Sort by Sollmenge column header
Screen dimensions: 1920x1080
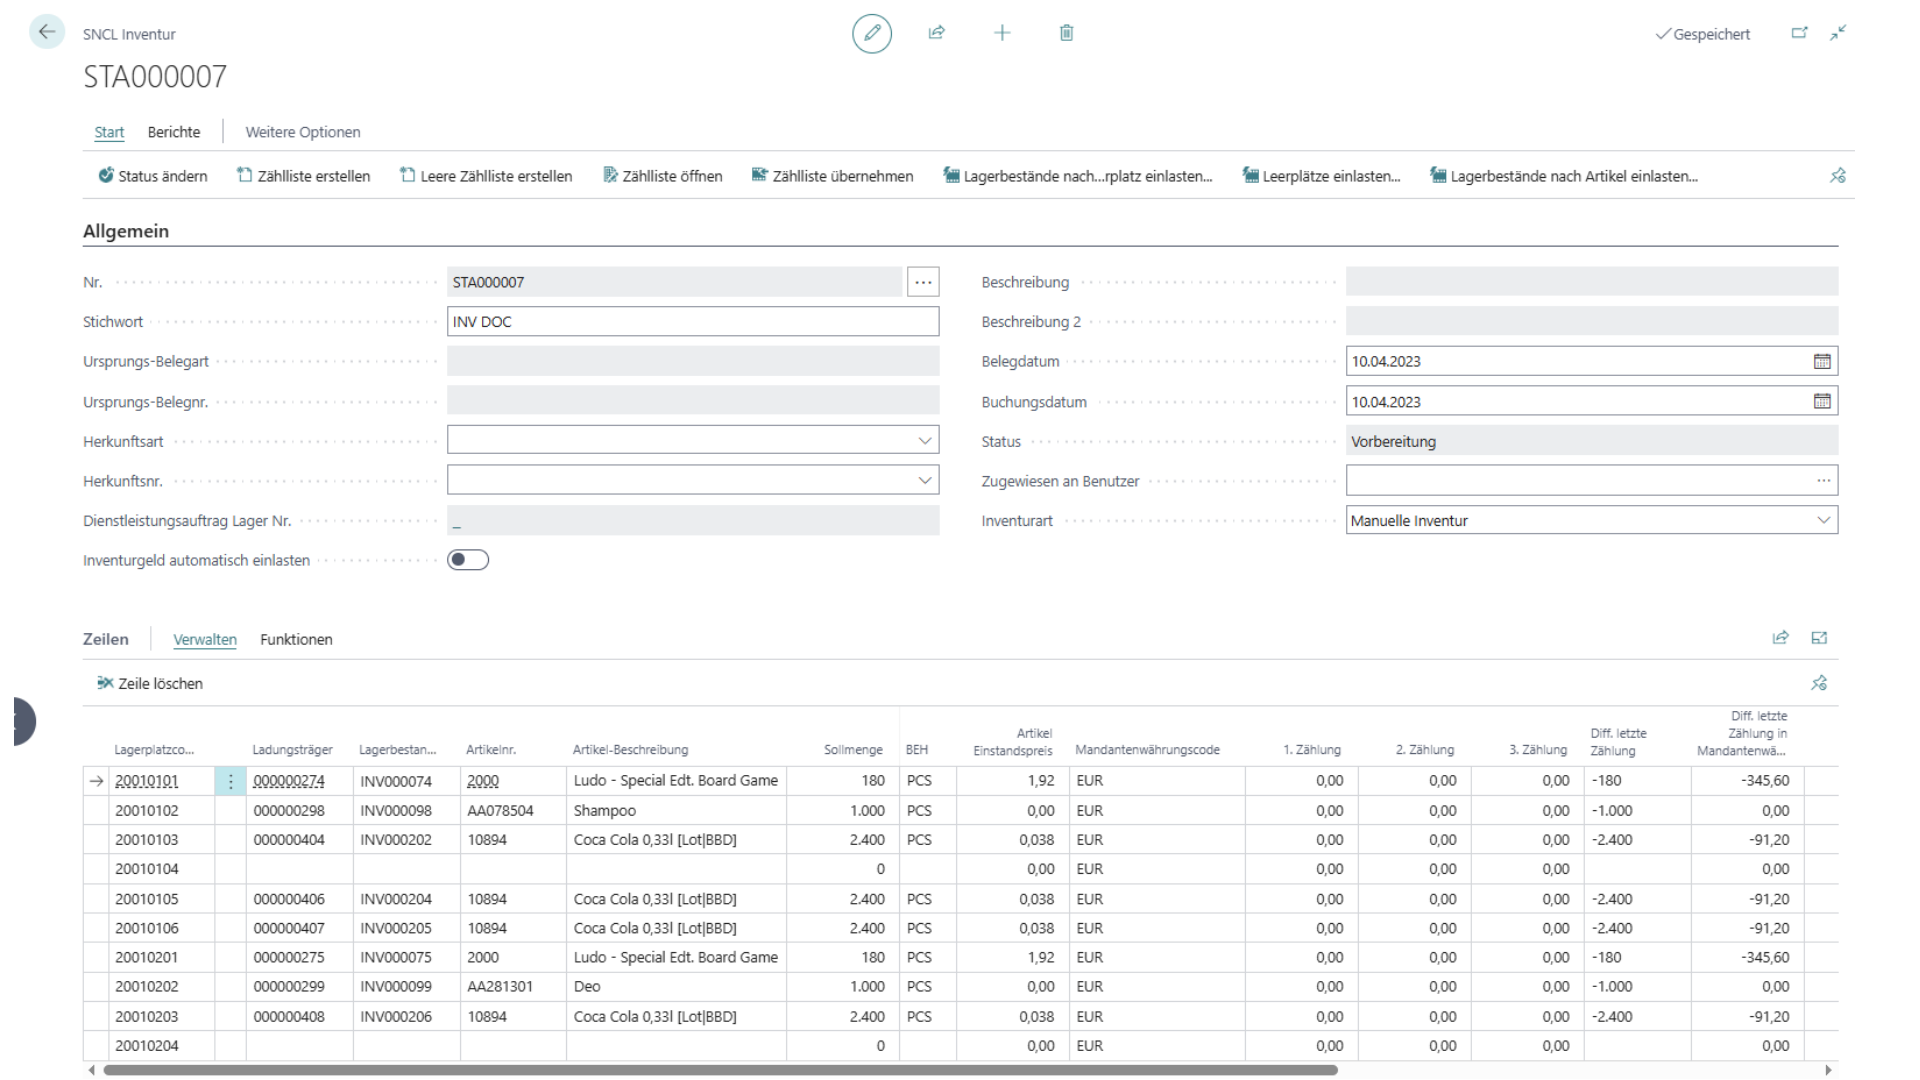[853, 750]
